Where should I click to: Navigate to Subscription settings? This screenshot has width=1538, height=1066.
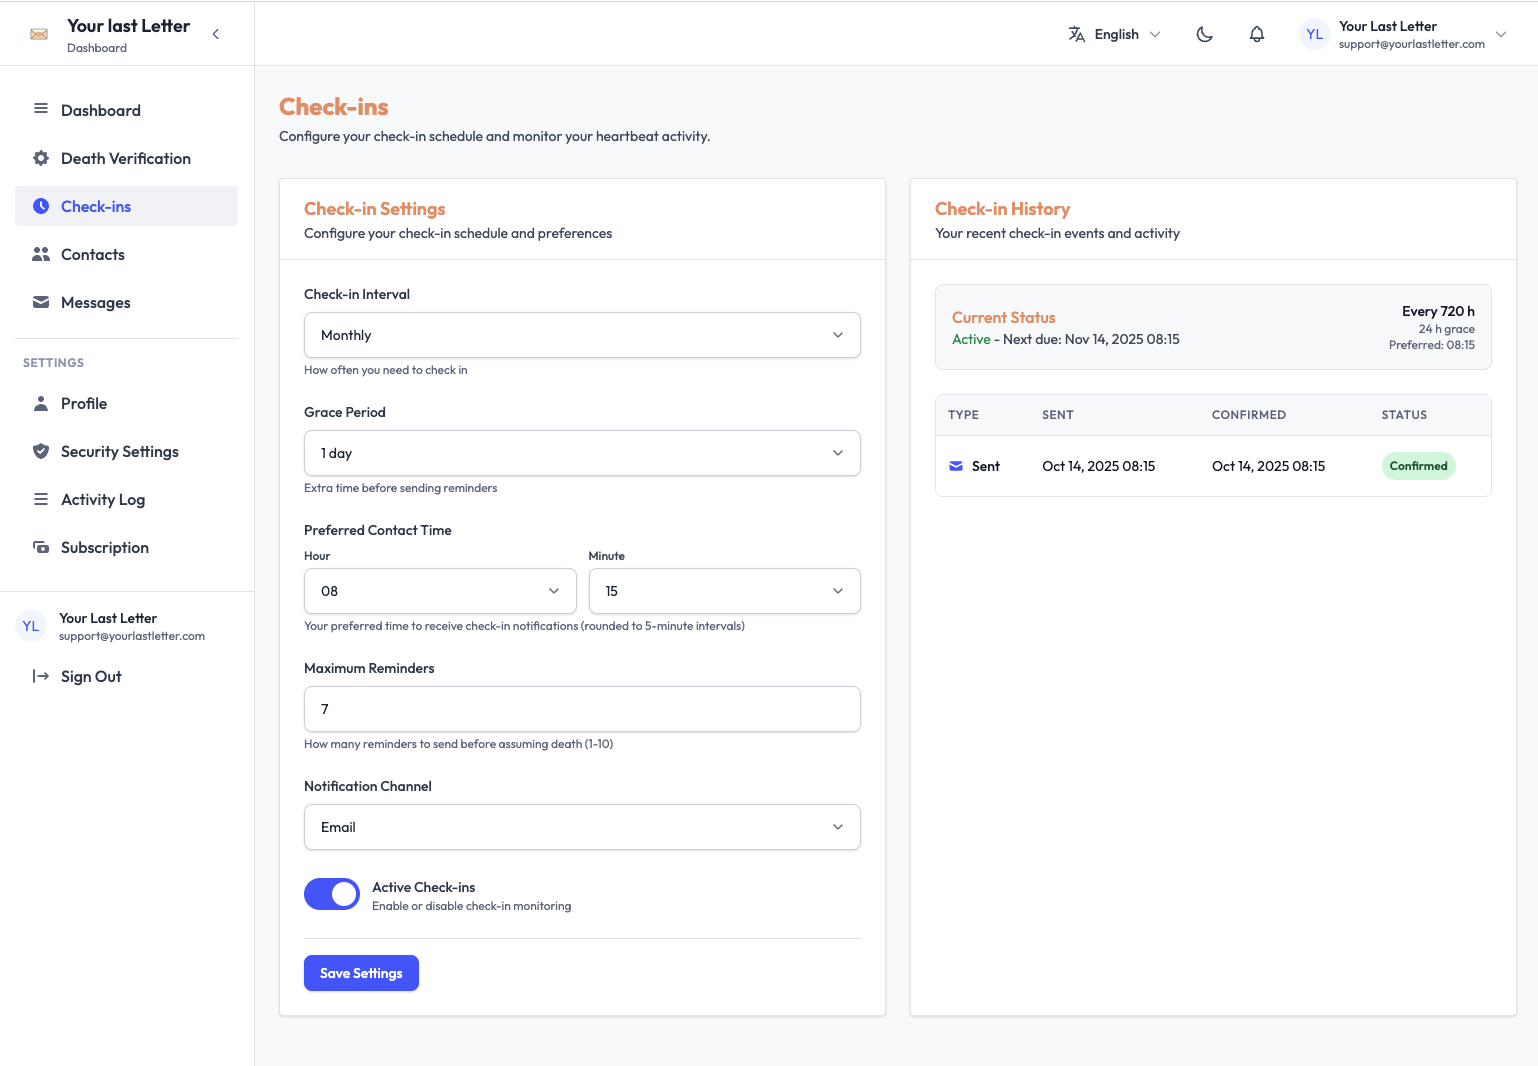[x=105, y=548]
